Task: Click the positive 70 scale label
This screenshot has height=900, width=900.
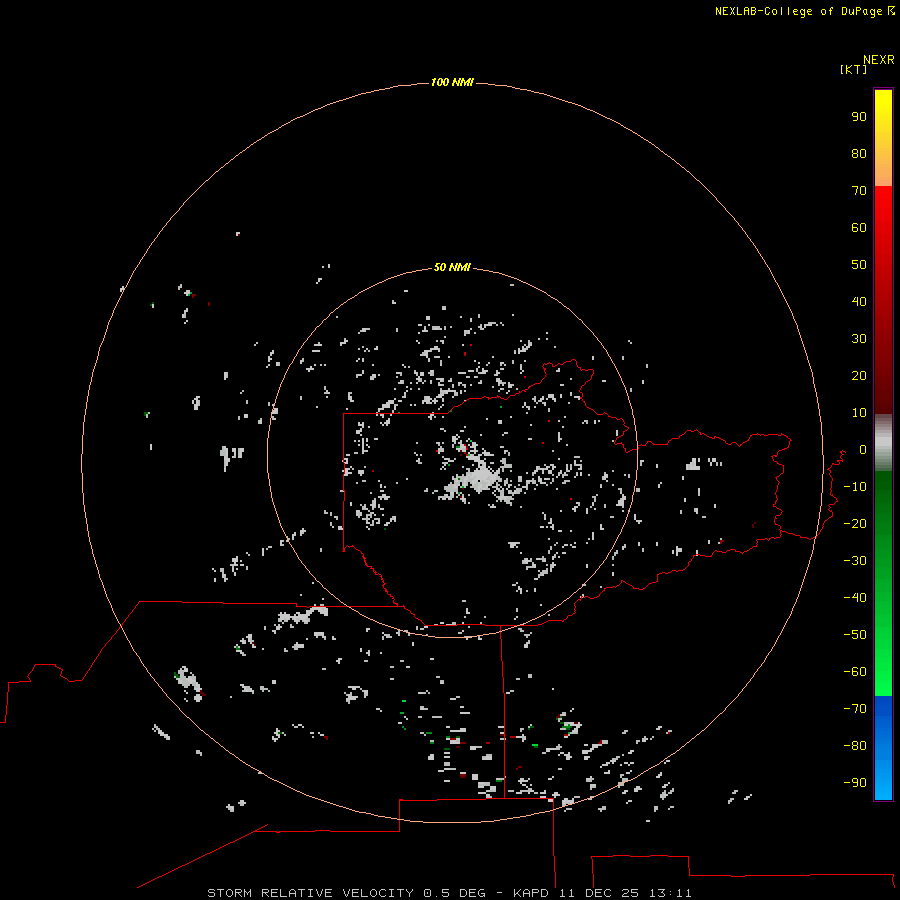Action: [859, 191]
